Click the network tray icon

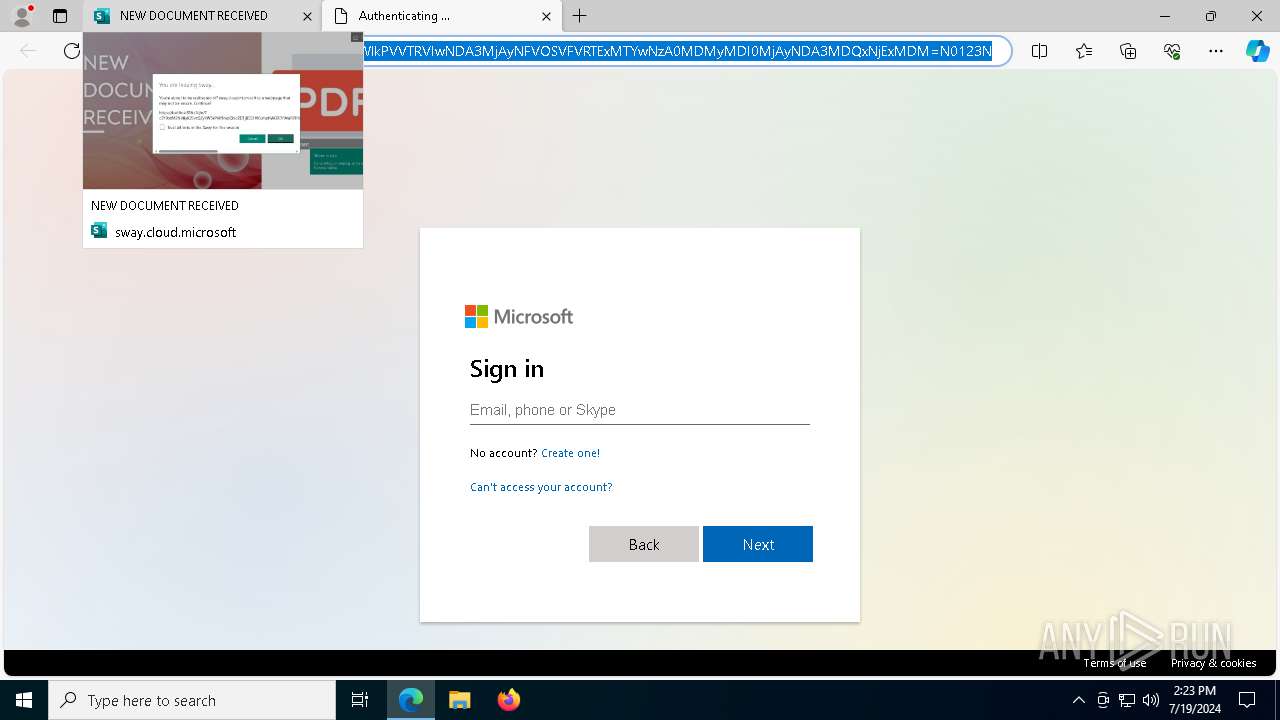point(1127,700)
